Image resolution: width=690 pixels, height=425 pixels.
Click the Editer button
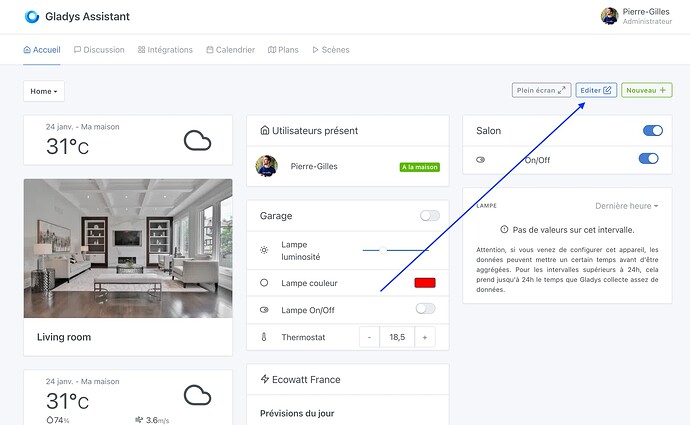596,90
